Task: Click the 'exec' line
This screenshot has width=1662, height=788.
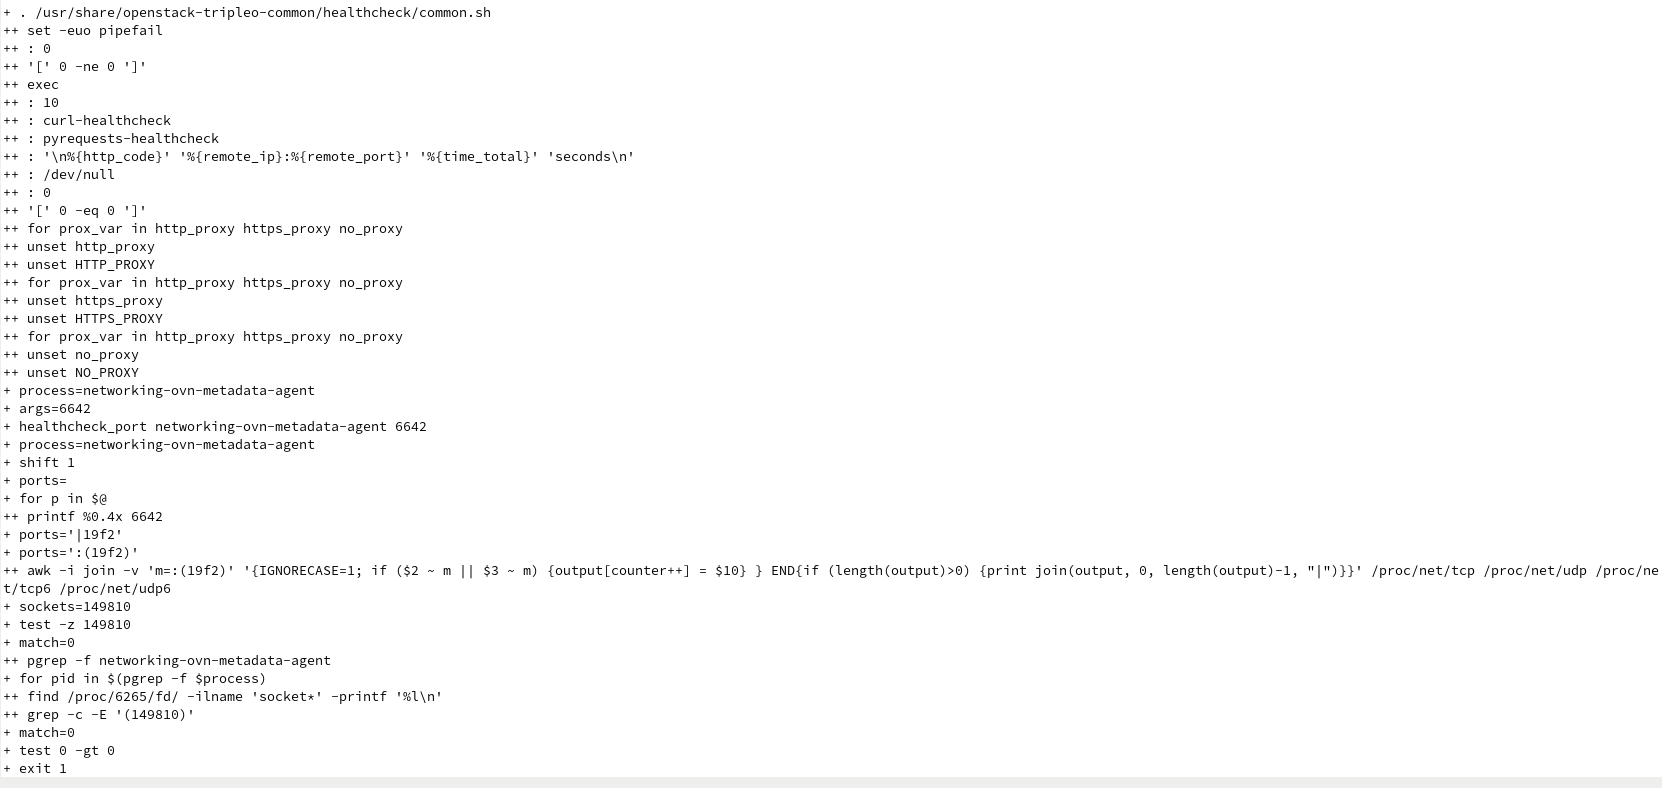Action: click(42, 85)
